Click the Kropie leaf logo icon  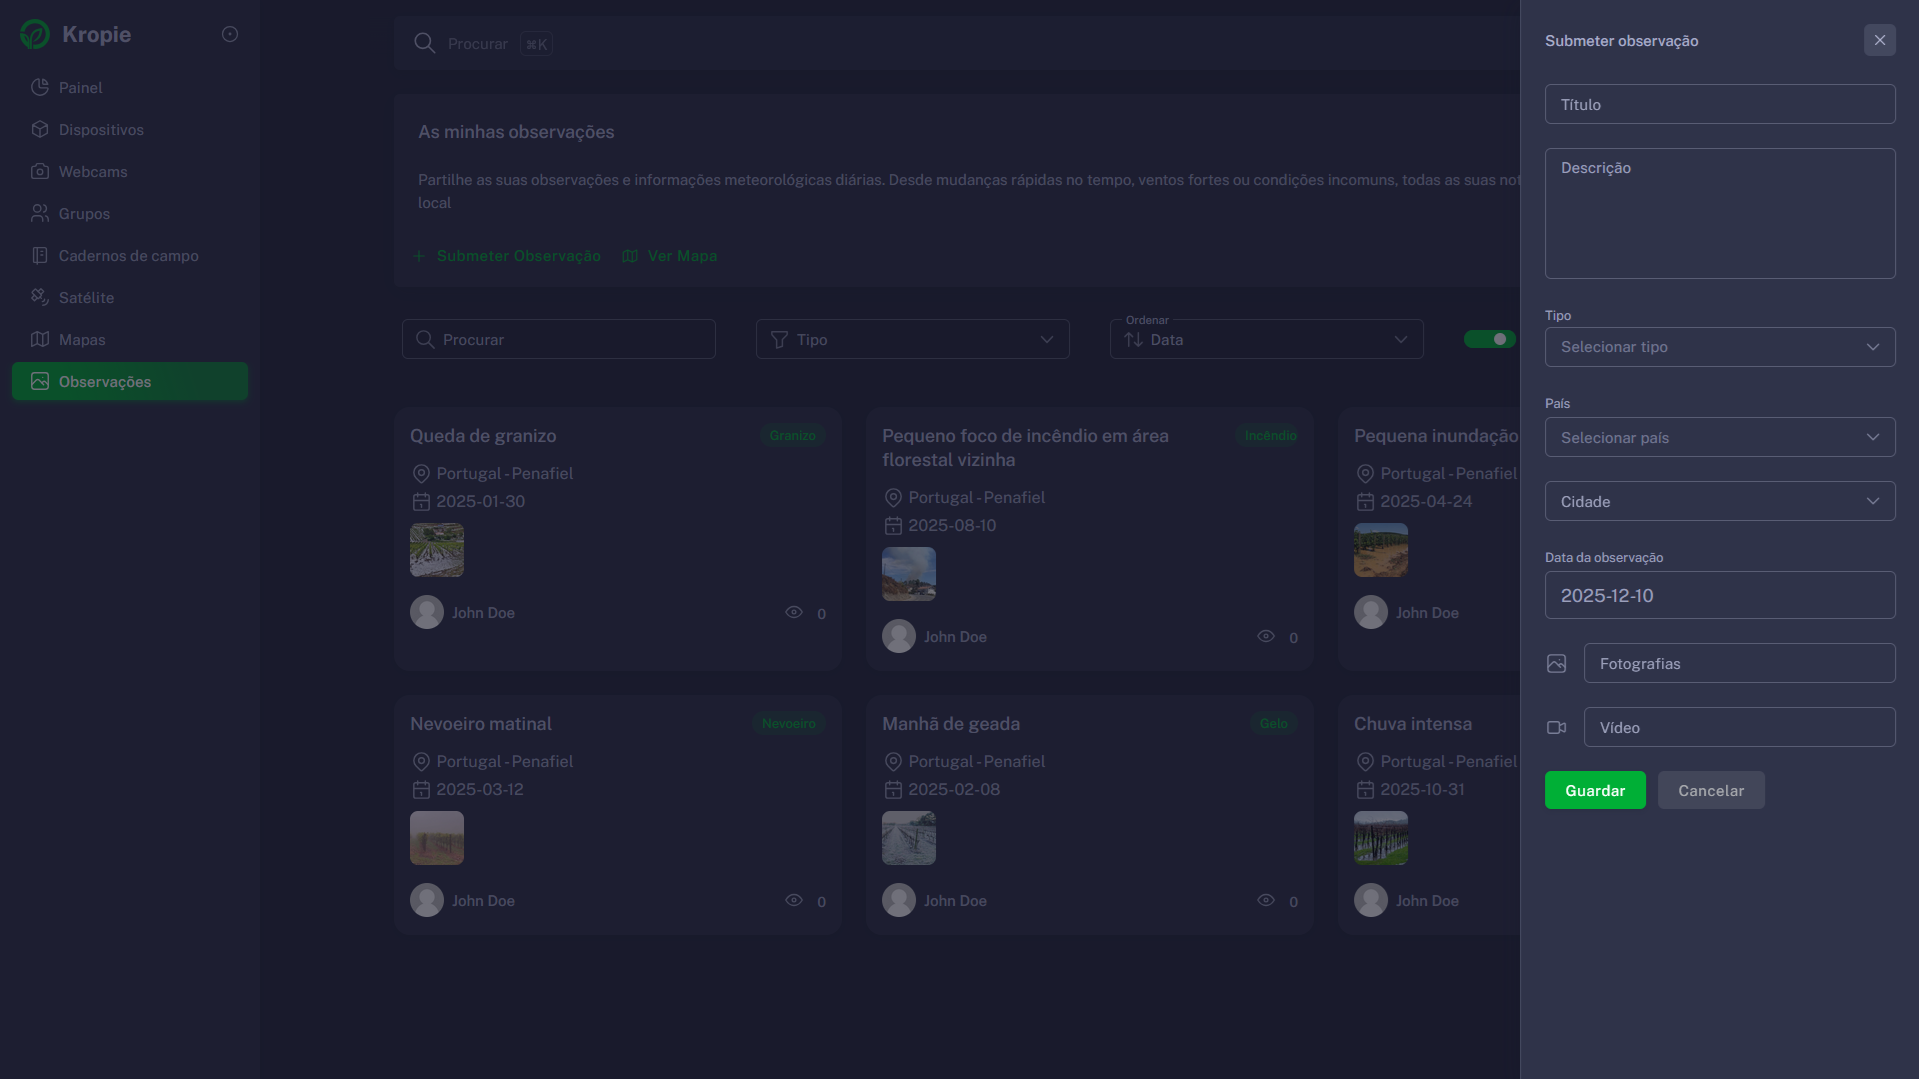pyautogui.click(x=35, y=34)
